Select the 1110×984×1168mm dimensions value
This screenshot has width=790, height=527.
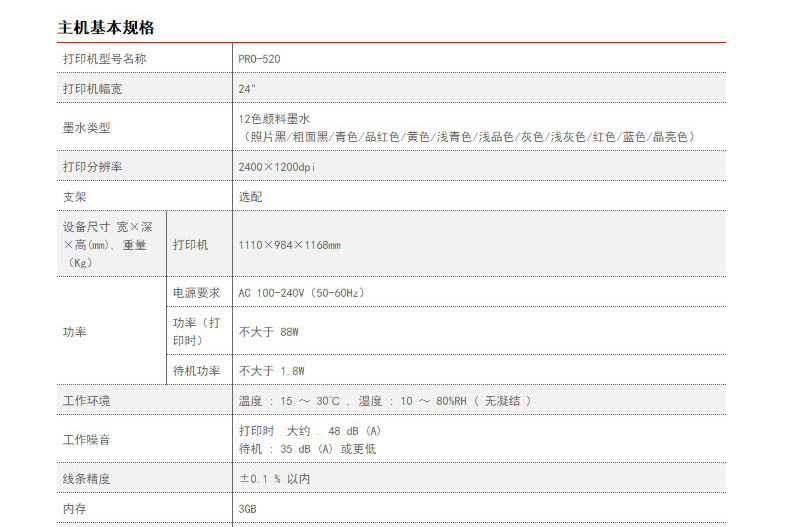click(289, 245)
